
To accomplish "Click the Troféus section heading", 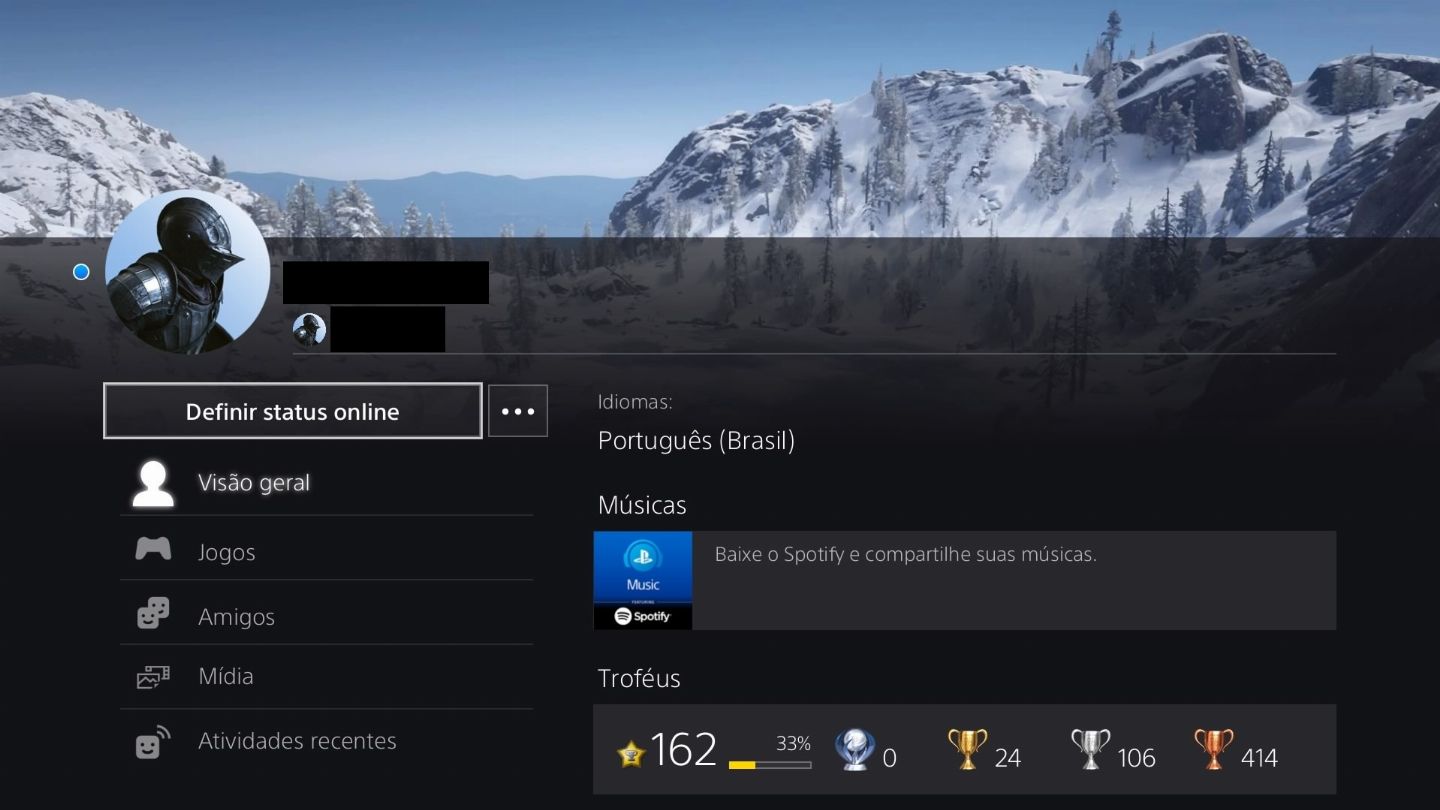I will click(x=639, y=678).
